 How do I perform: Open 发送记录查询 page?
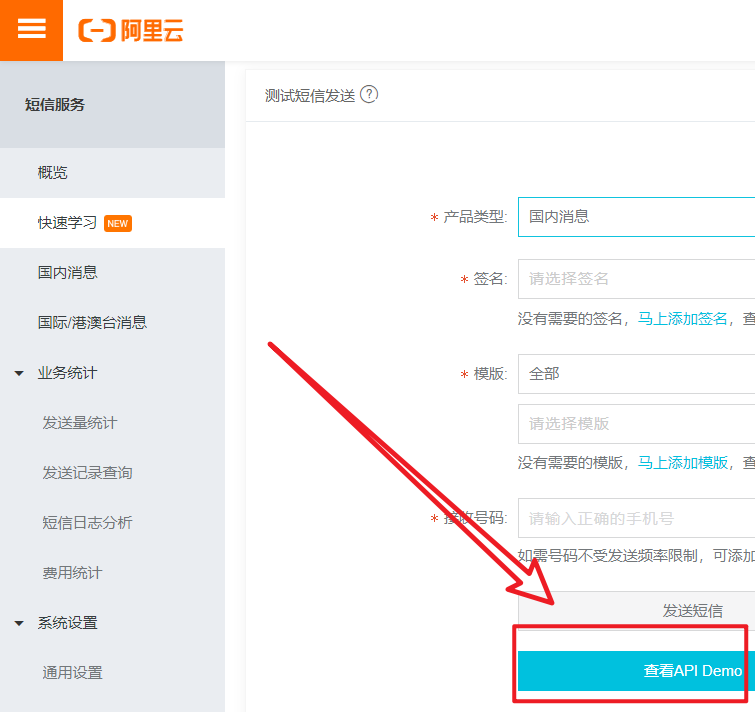click(x=88, y=473)
